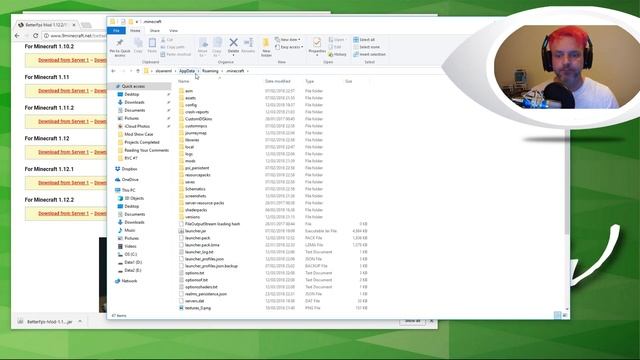Select the config folder
640x360 pixels.
point(188,105)
